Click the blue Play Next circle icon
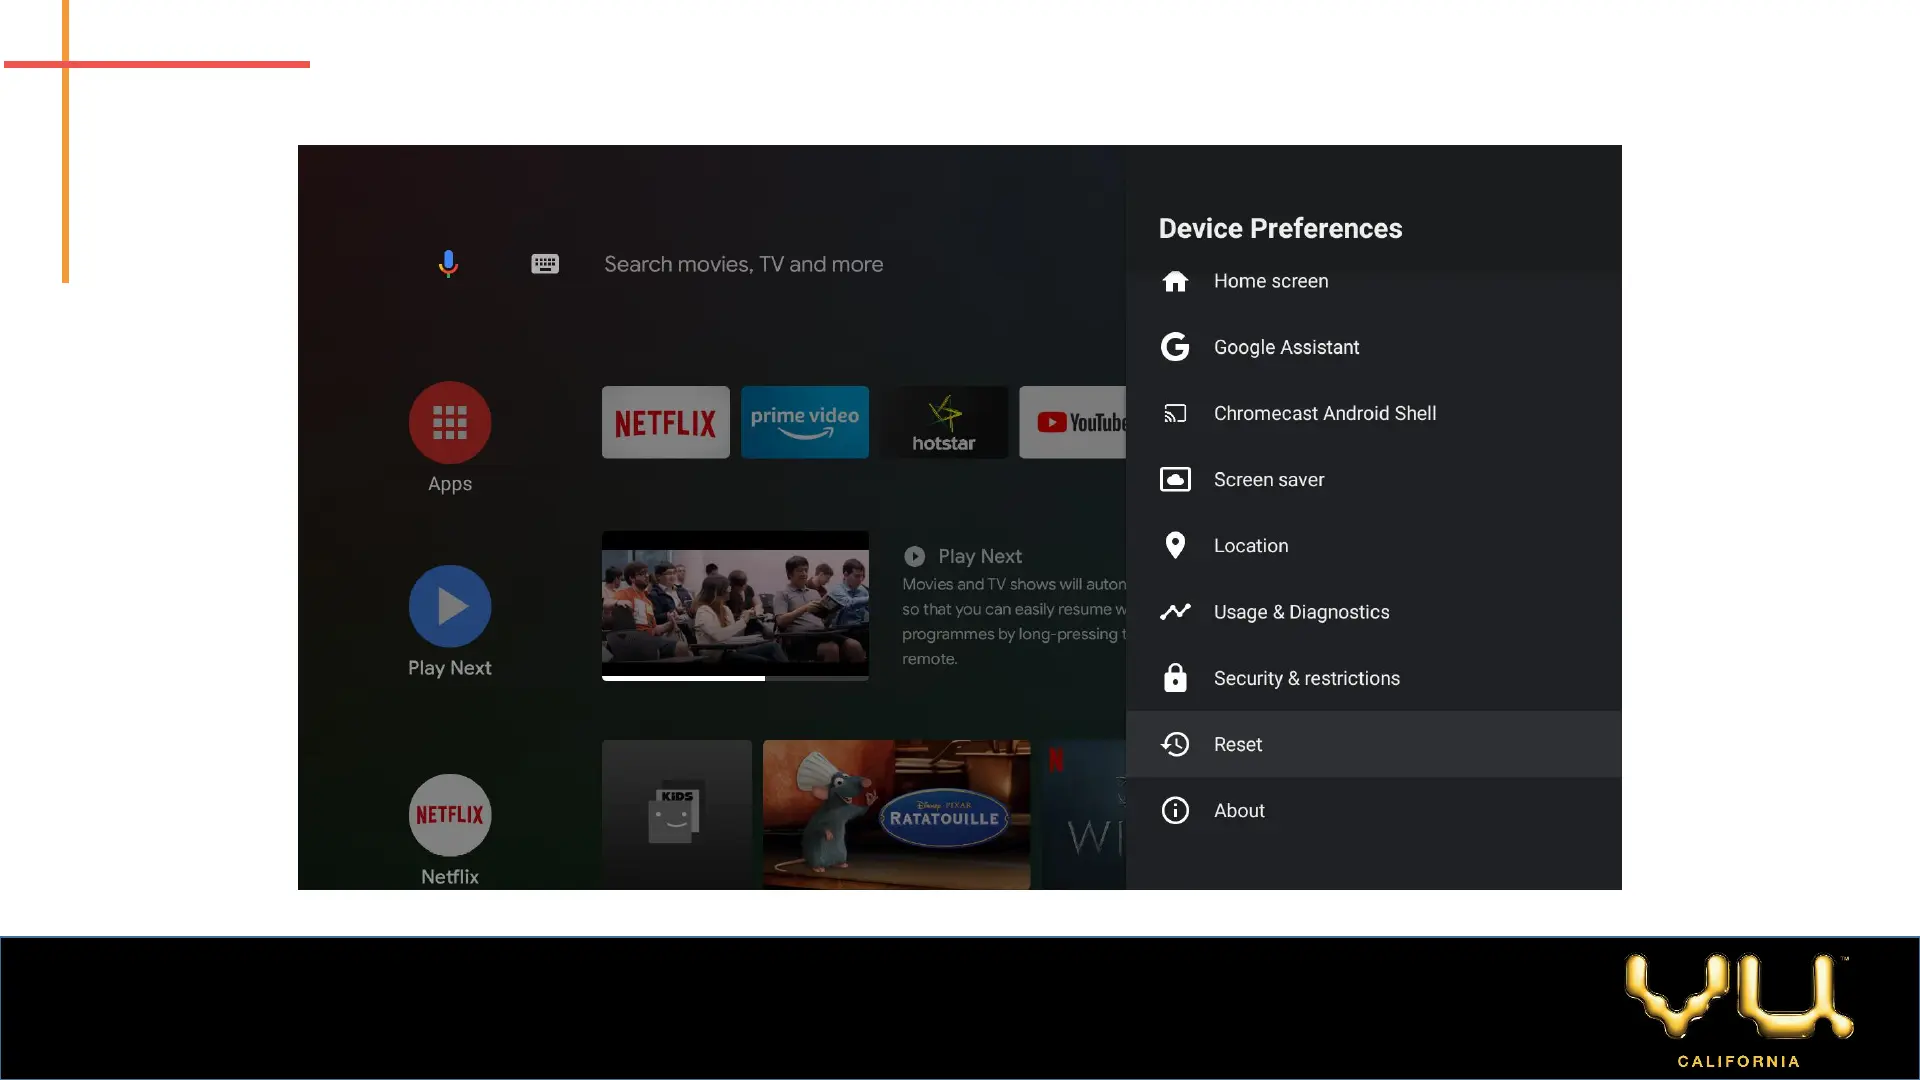Image resolution: width=1920 pixels, height=1080 pixels. 450,606
